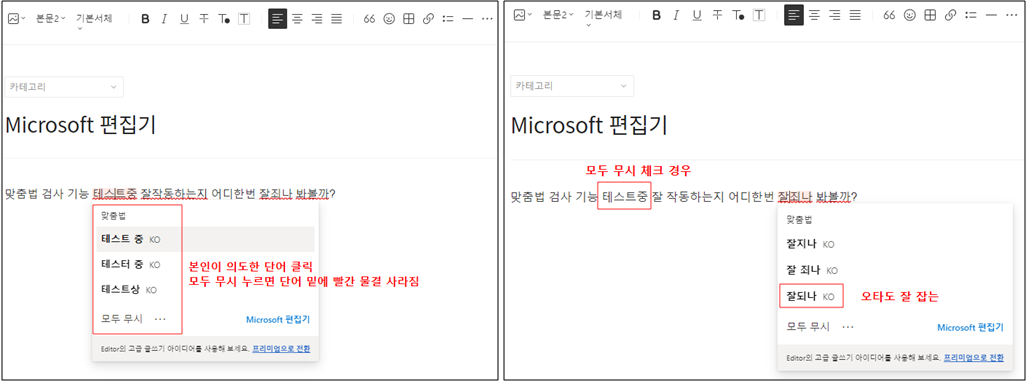Open text color picker in right editor

point(738,15)
